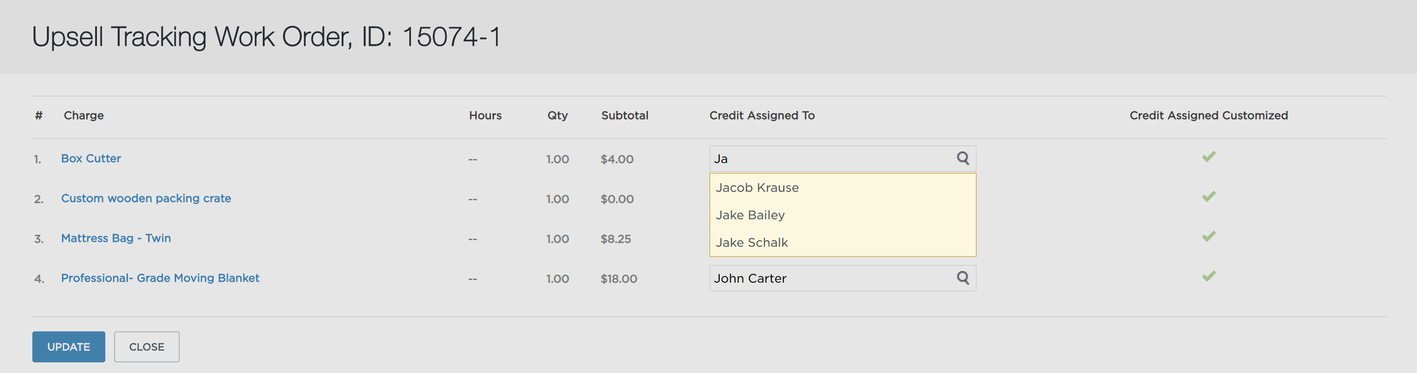The image size is (1417, 373).
Task: Open Custom wooden packing crate link
Action: tap(146, 198)
